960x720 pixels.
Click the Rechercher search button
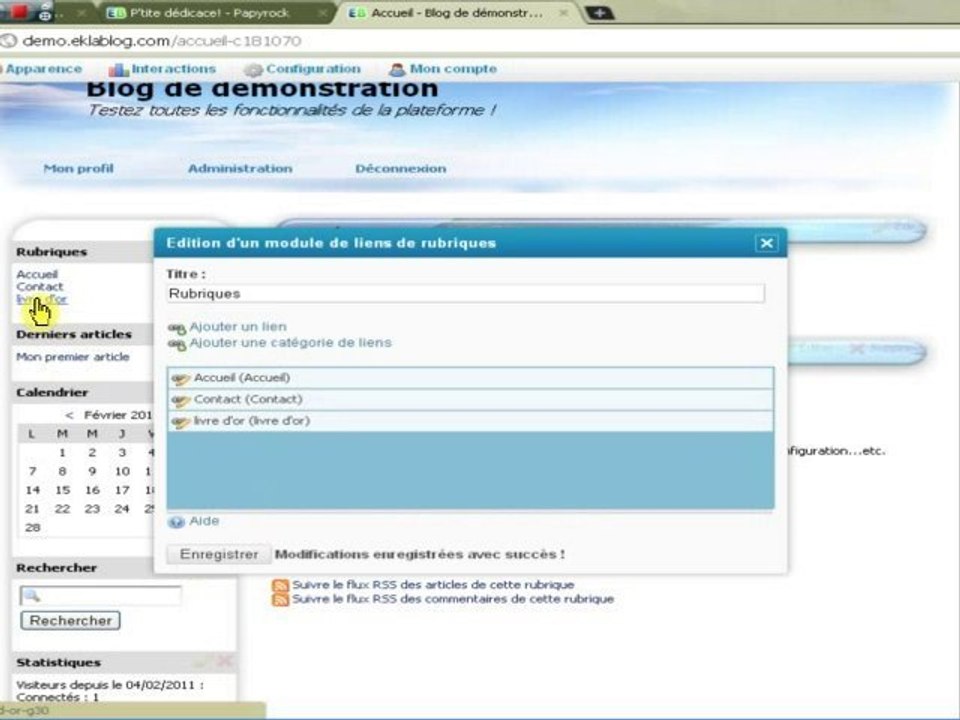coord(70,621)
